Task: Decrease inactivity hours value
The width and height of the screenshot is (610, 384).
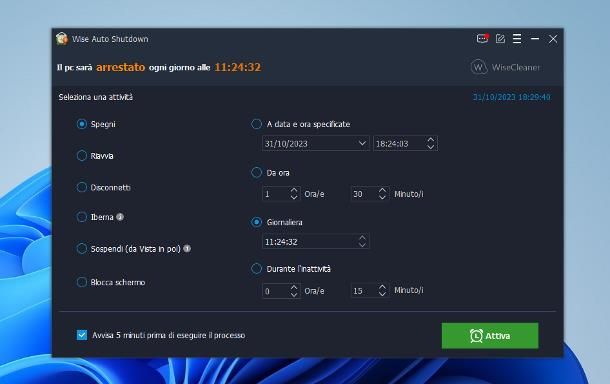Action: 294,295
